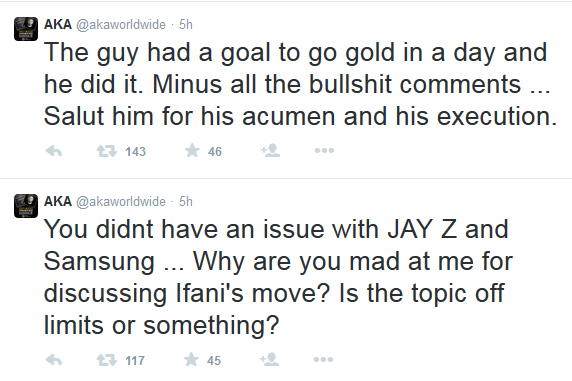This screenshot has height=381, width=572.
Task: Open more options on second tweet
Action: point(324,359)
